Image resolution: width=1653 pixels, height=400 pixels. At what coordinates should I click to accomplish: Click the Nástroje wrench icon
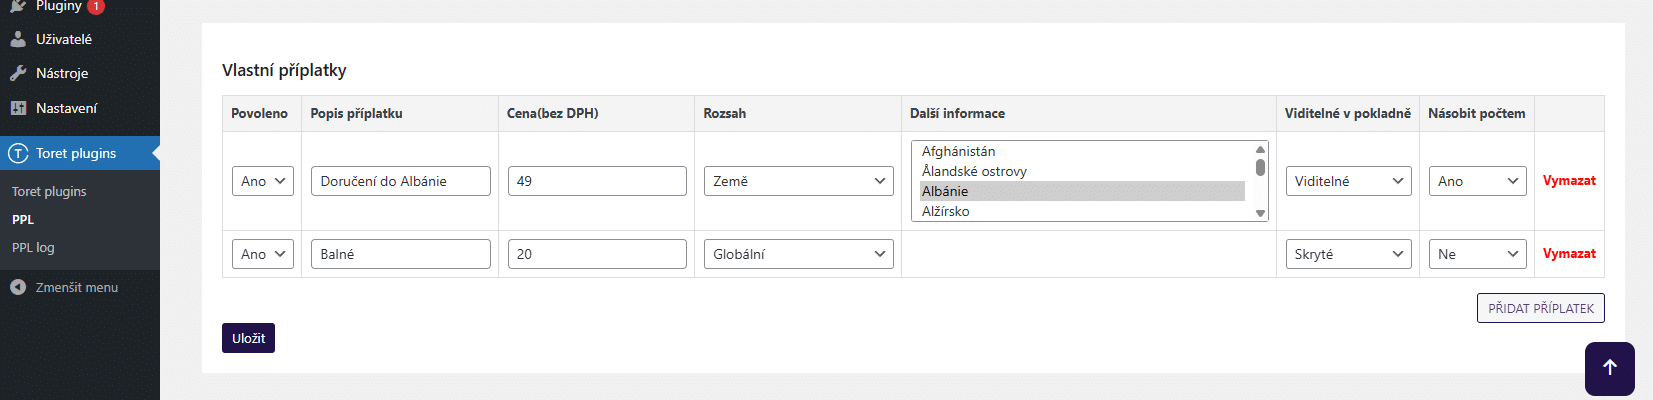[x=18, y=73]
